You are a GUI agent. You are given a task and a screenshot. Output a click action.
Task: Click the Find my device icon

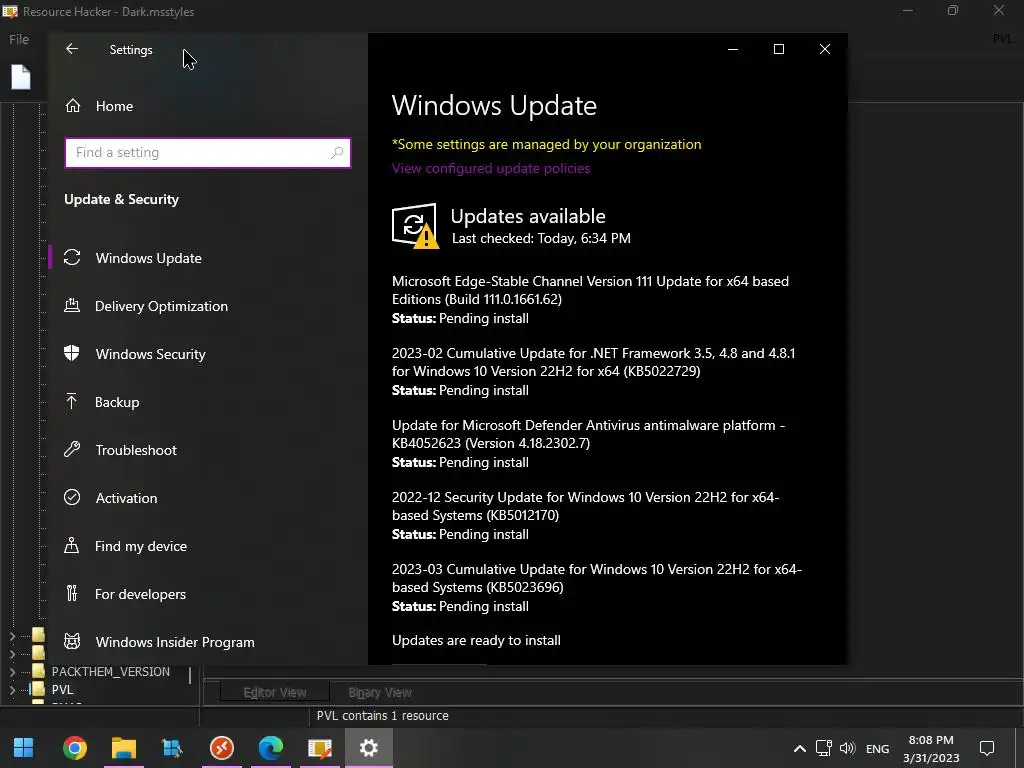(x=72, y=545)
